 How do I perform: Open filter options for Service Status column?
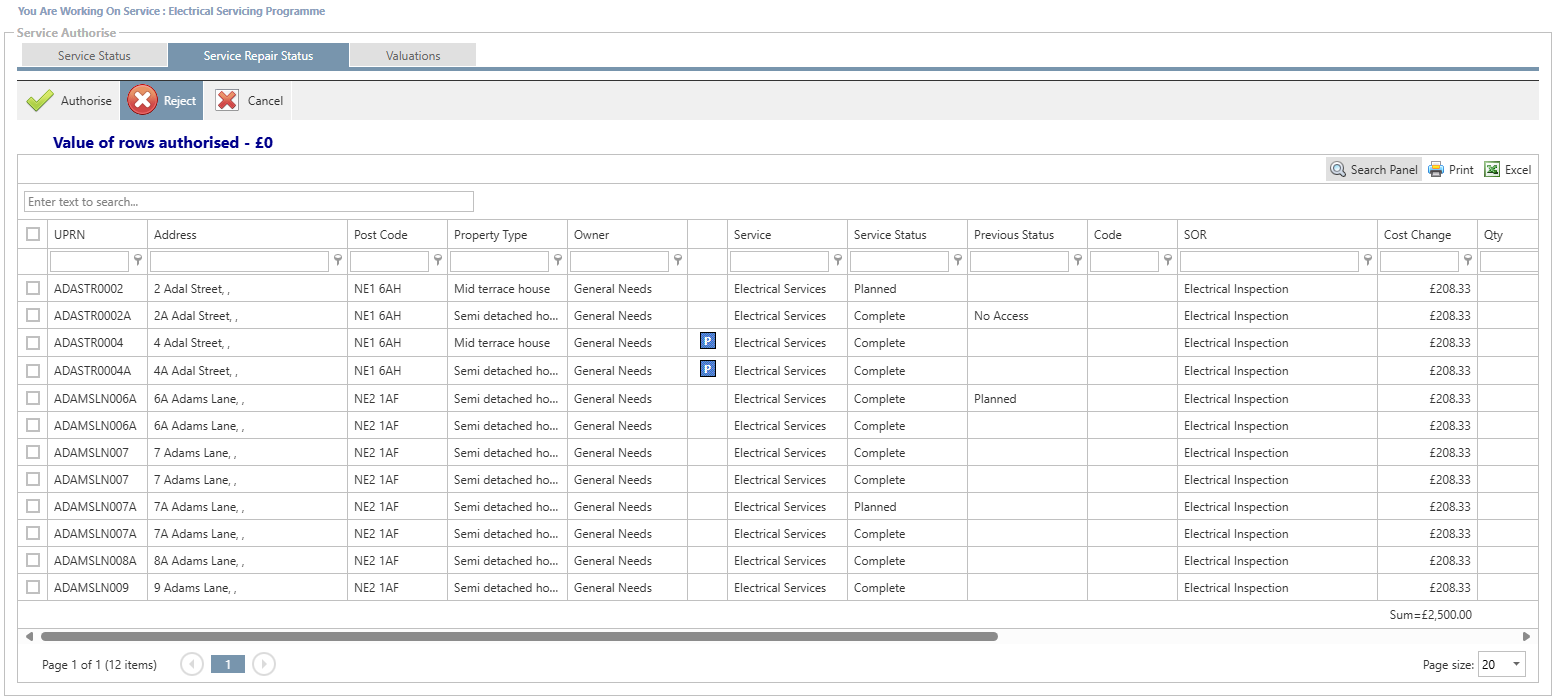coord(958,261)
